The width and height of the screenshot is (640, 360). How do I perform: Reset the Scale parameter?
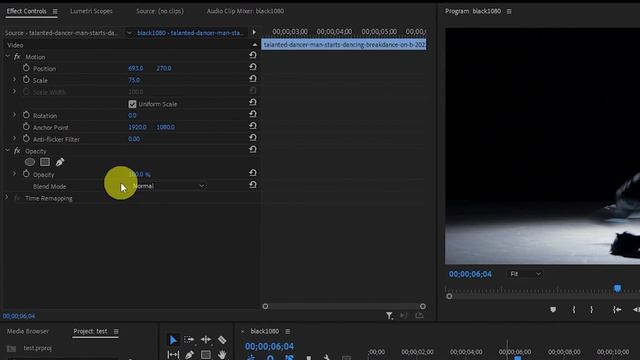click(253, 78)
